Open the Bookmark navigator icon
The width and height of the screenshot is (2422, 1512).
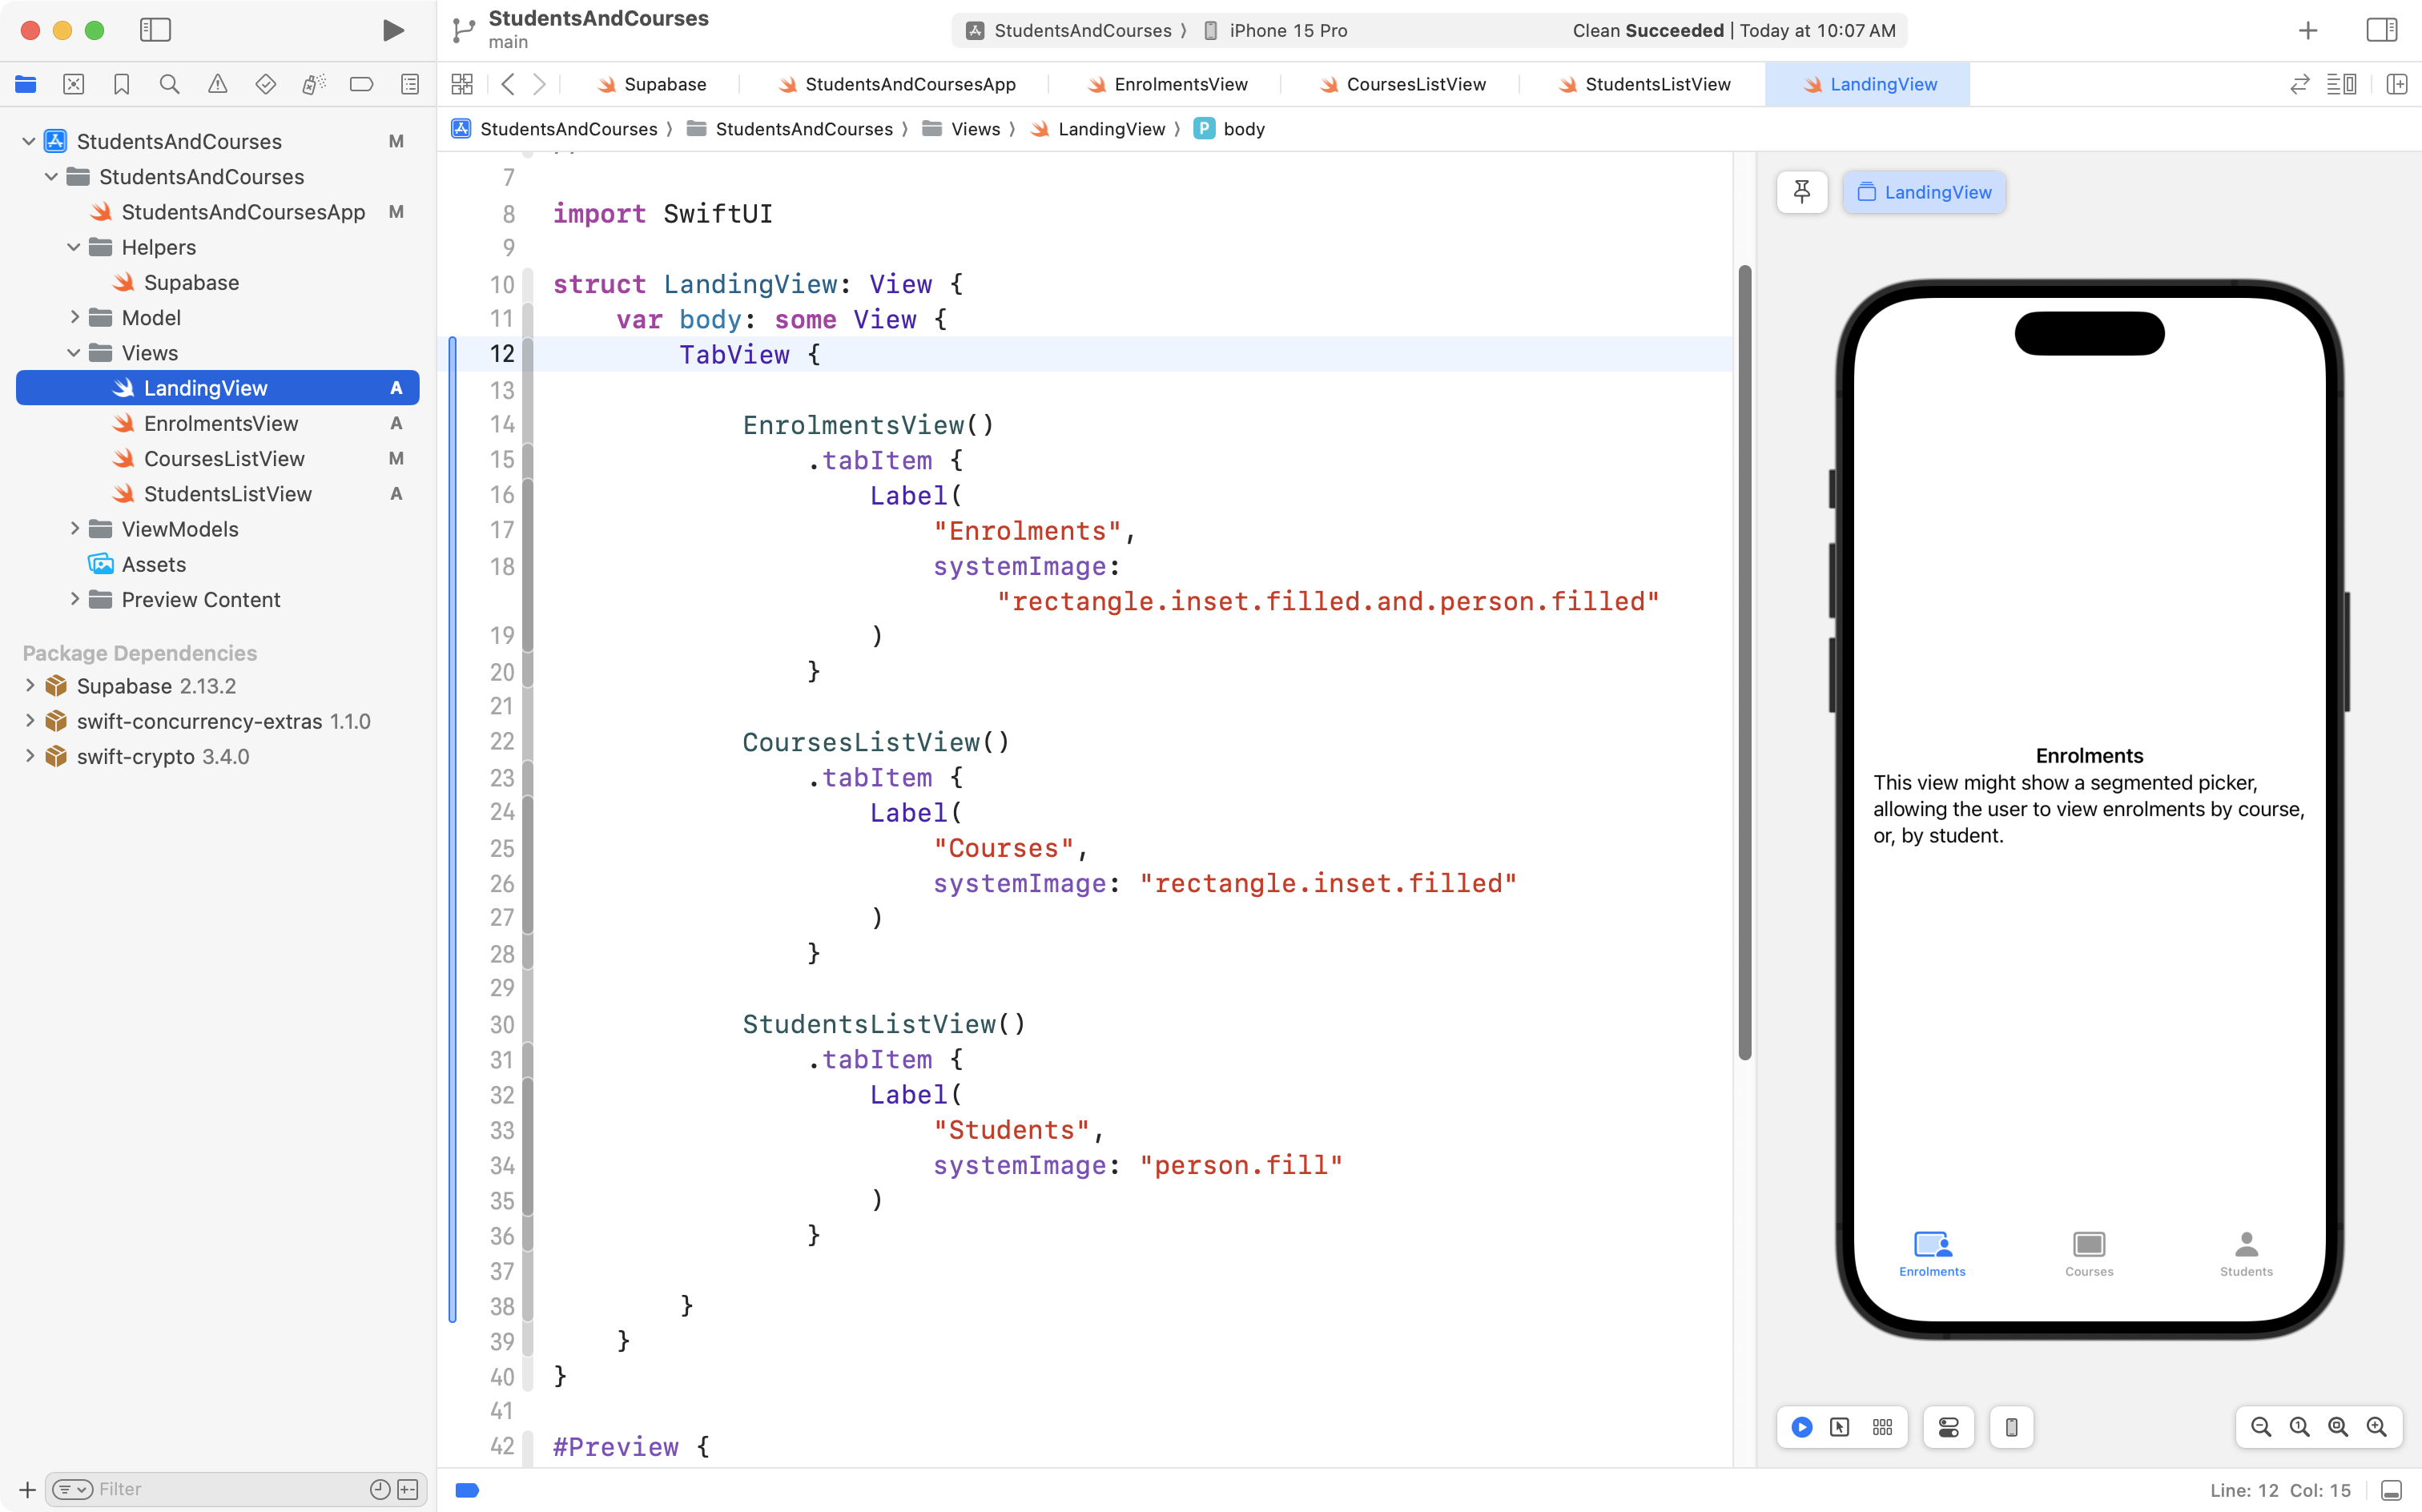pos(121,84)
